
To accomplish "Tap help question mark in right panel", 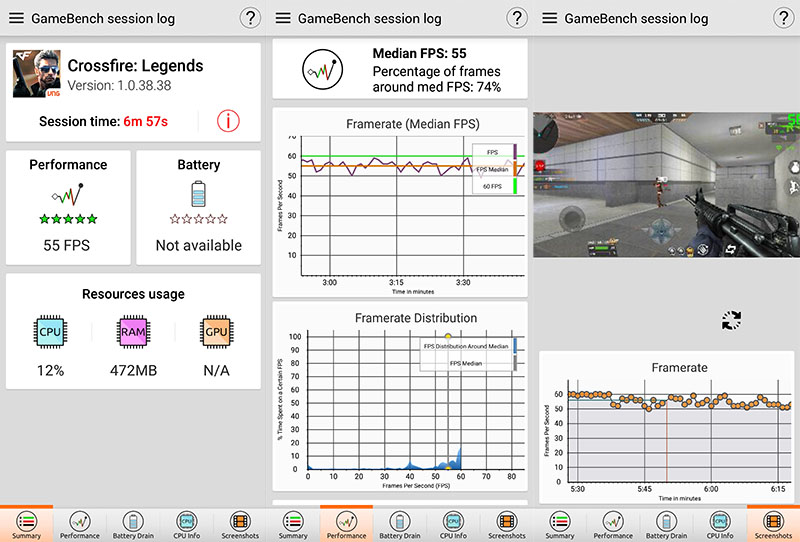I will click(784, 18).
